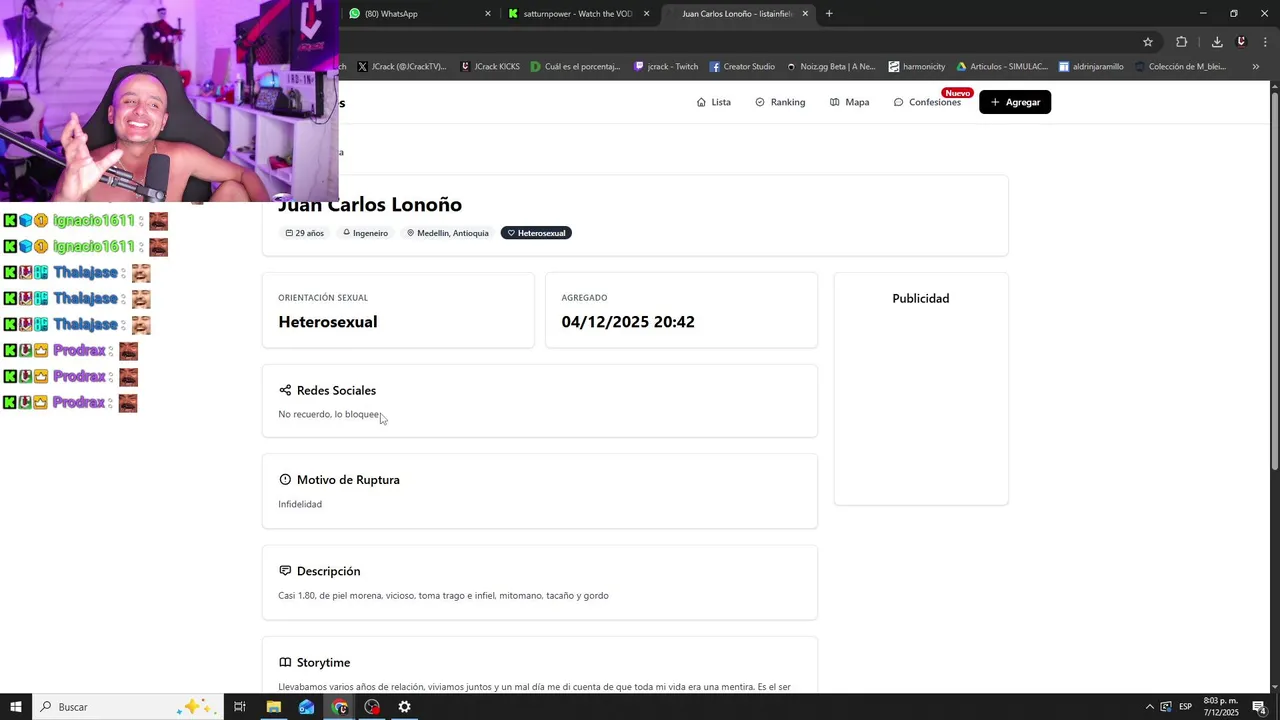Click the stream webcam overlay
This screenshot has height=720, width=1280.
pos(169,101)
